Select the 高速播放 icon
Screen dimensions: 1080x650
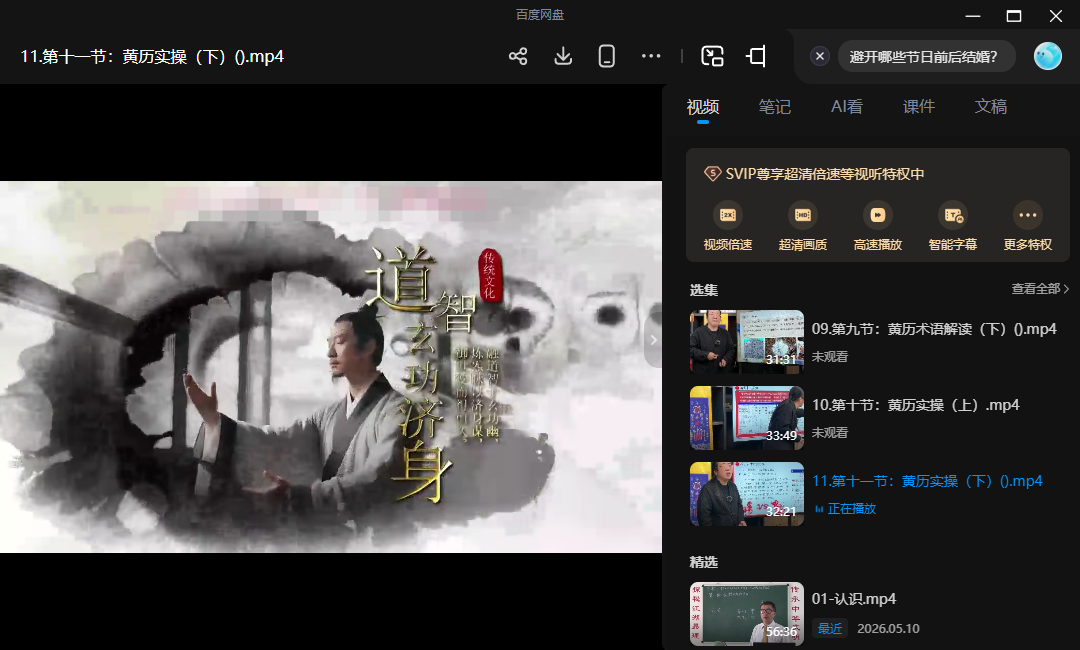click(x=878, y=215)
